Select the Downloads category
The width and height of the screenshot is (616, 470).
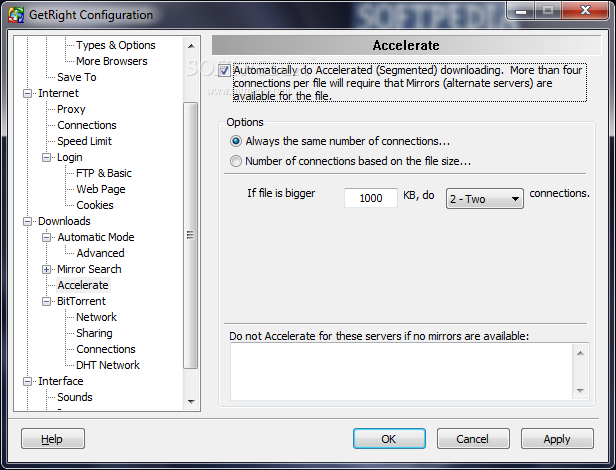(x=64, y=221)
